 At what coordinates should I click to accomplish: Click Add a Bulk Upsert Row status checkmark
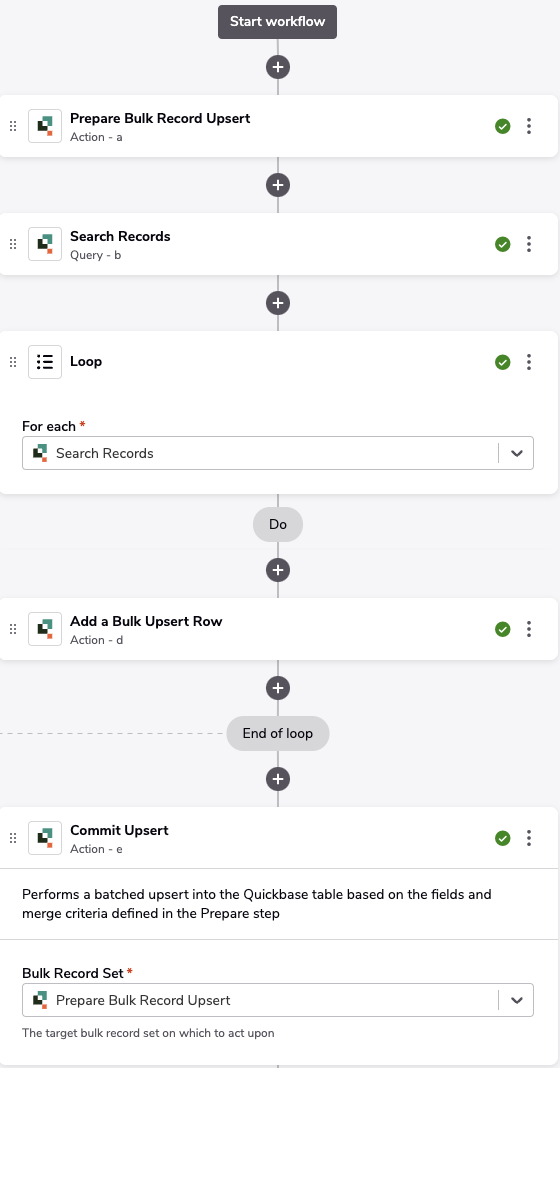click(502, 629)
